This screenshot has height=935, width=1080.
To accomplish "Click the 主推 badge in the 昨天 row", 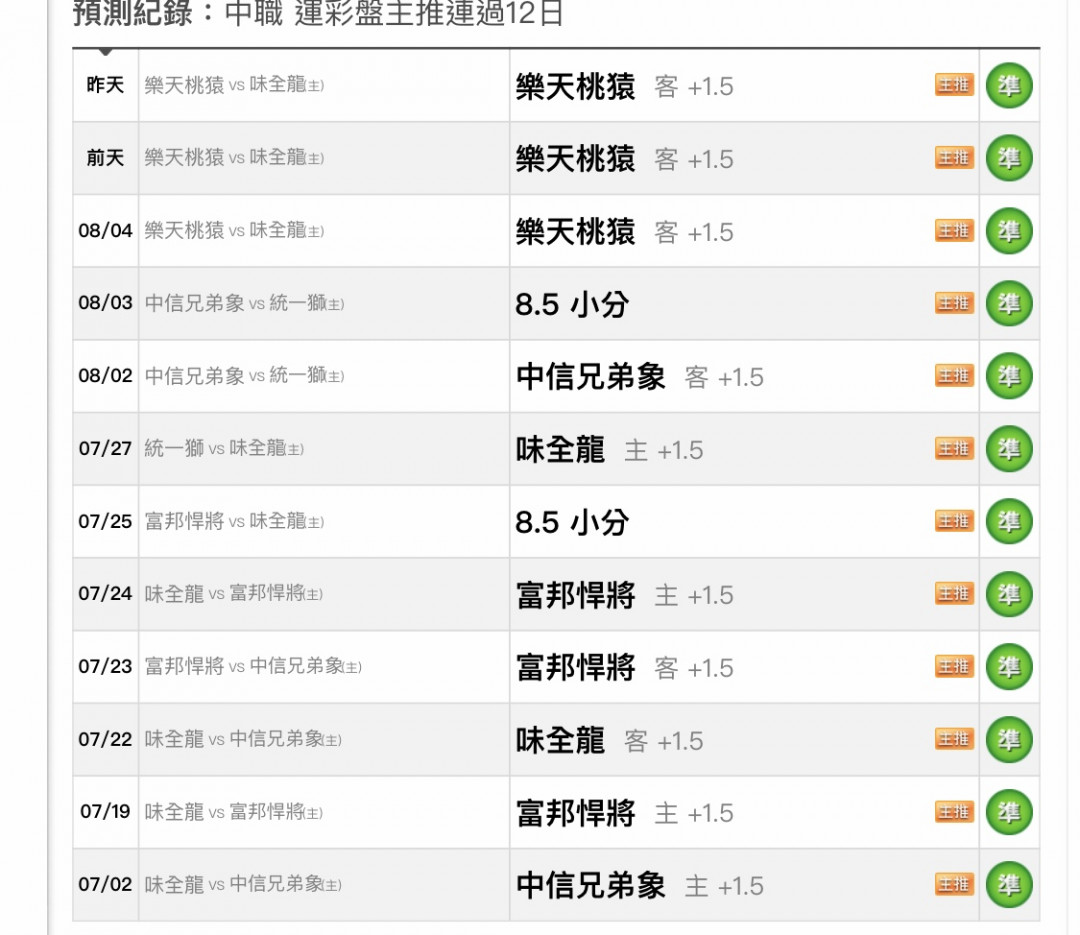I will click(x=954, y=85).
